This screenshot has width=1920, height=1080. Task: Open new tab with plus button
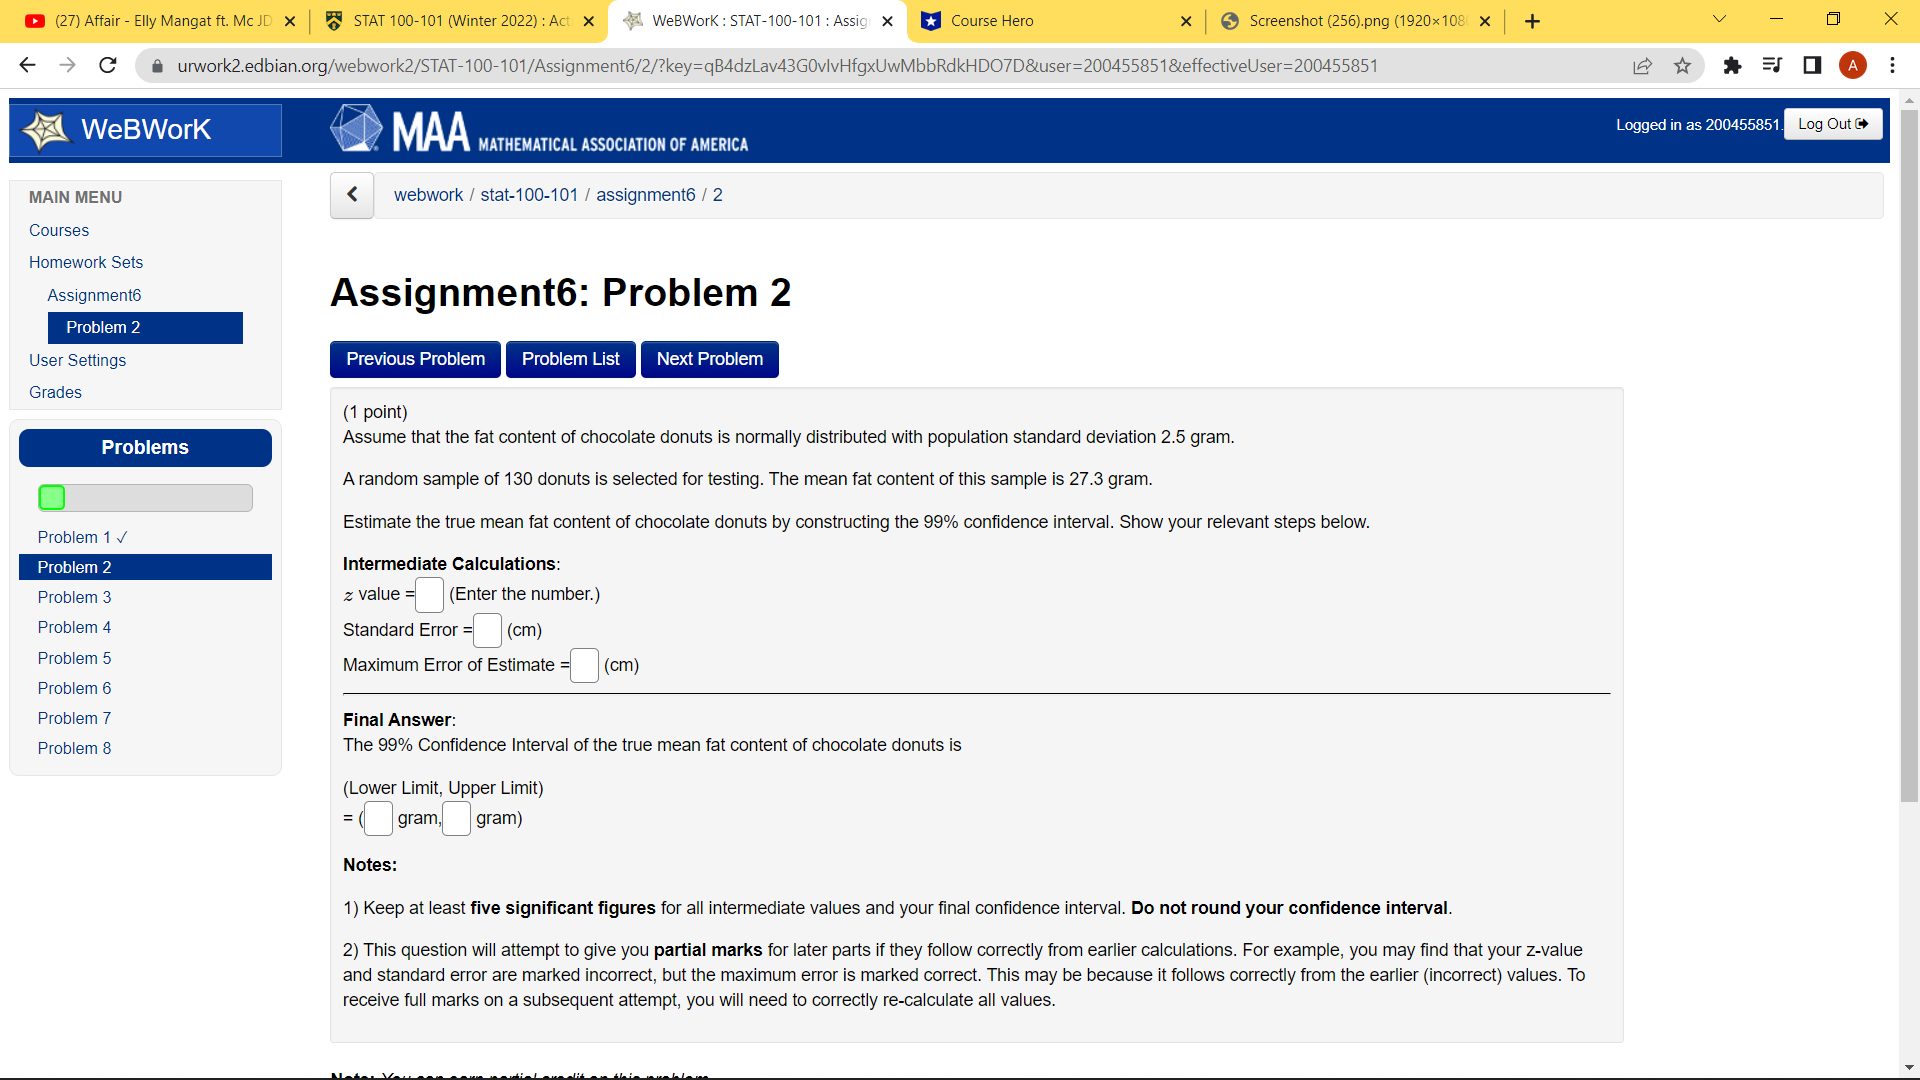tap(1532, 21)
